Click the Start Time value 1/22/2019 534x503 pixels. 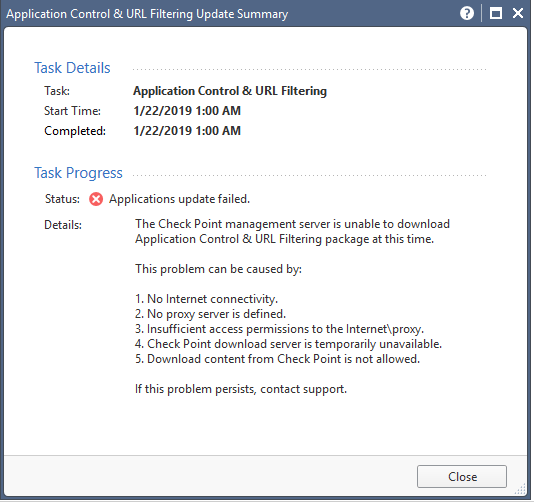(187, 111)
